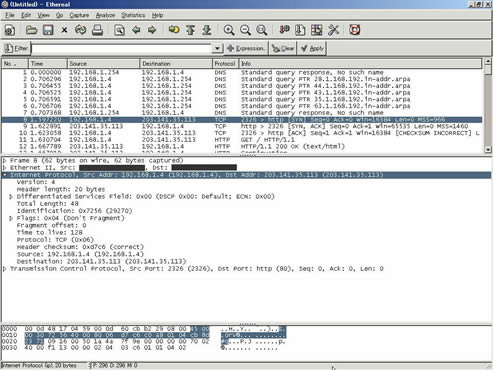
Task: Open the Edit menu
Action: coord(26,15)
